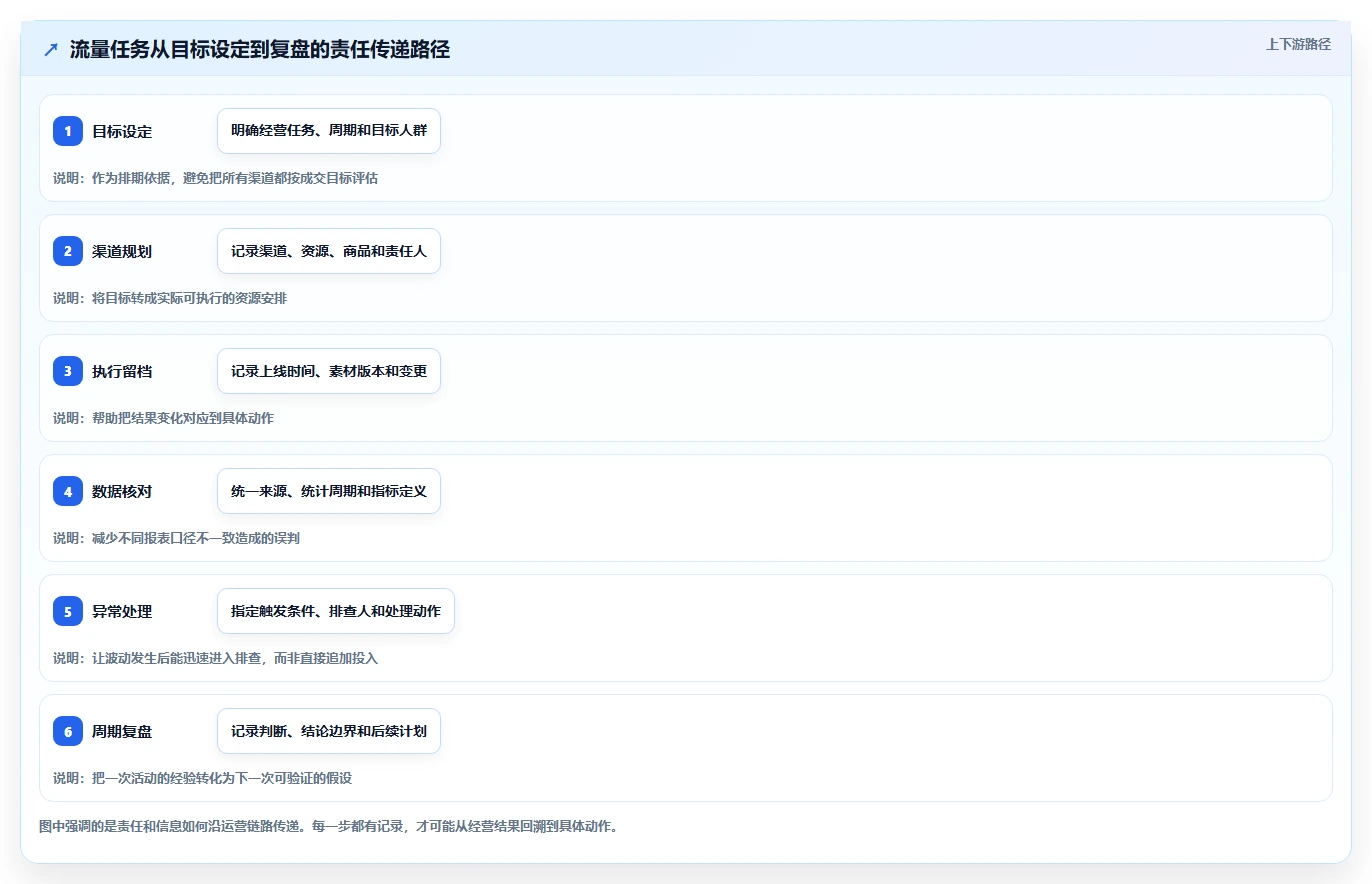Click the step 1 number badge
Viewport: 1372px width, 884px height.
68,131
